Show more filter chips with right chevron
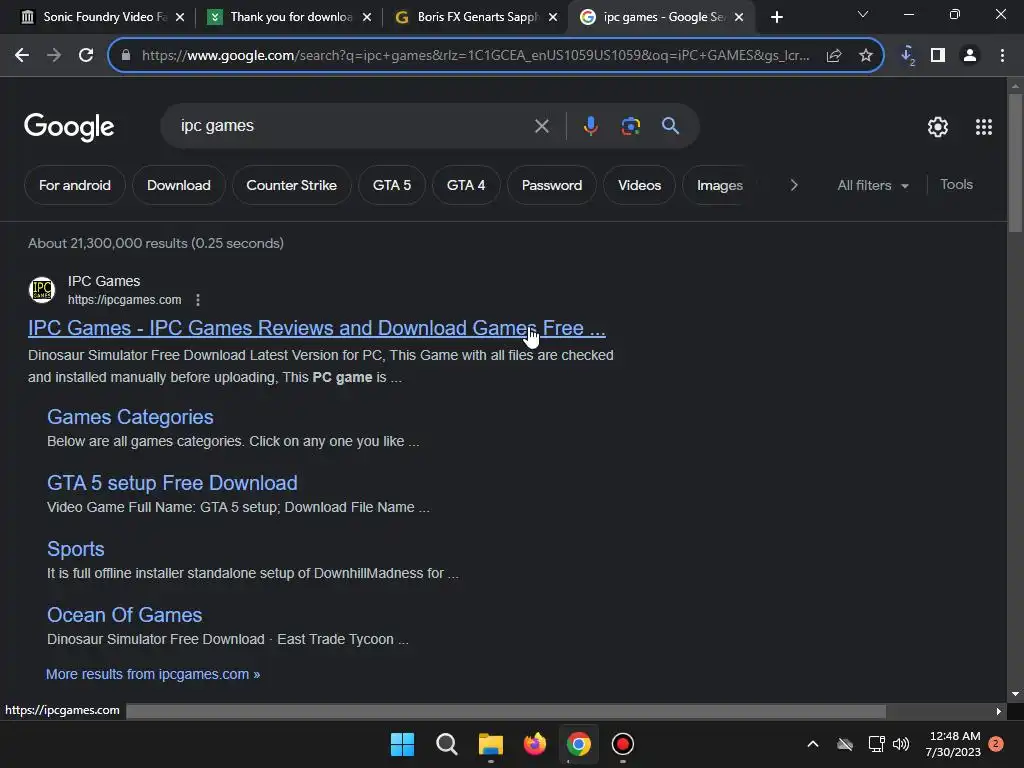 point(793,185)
